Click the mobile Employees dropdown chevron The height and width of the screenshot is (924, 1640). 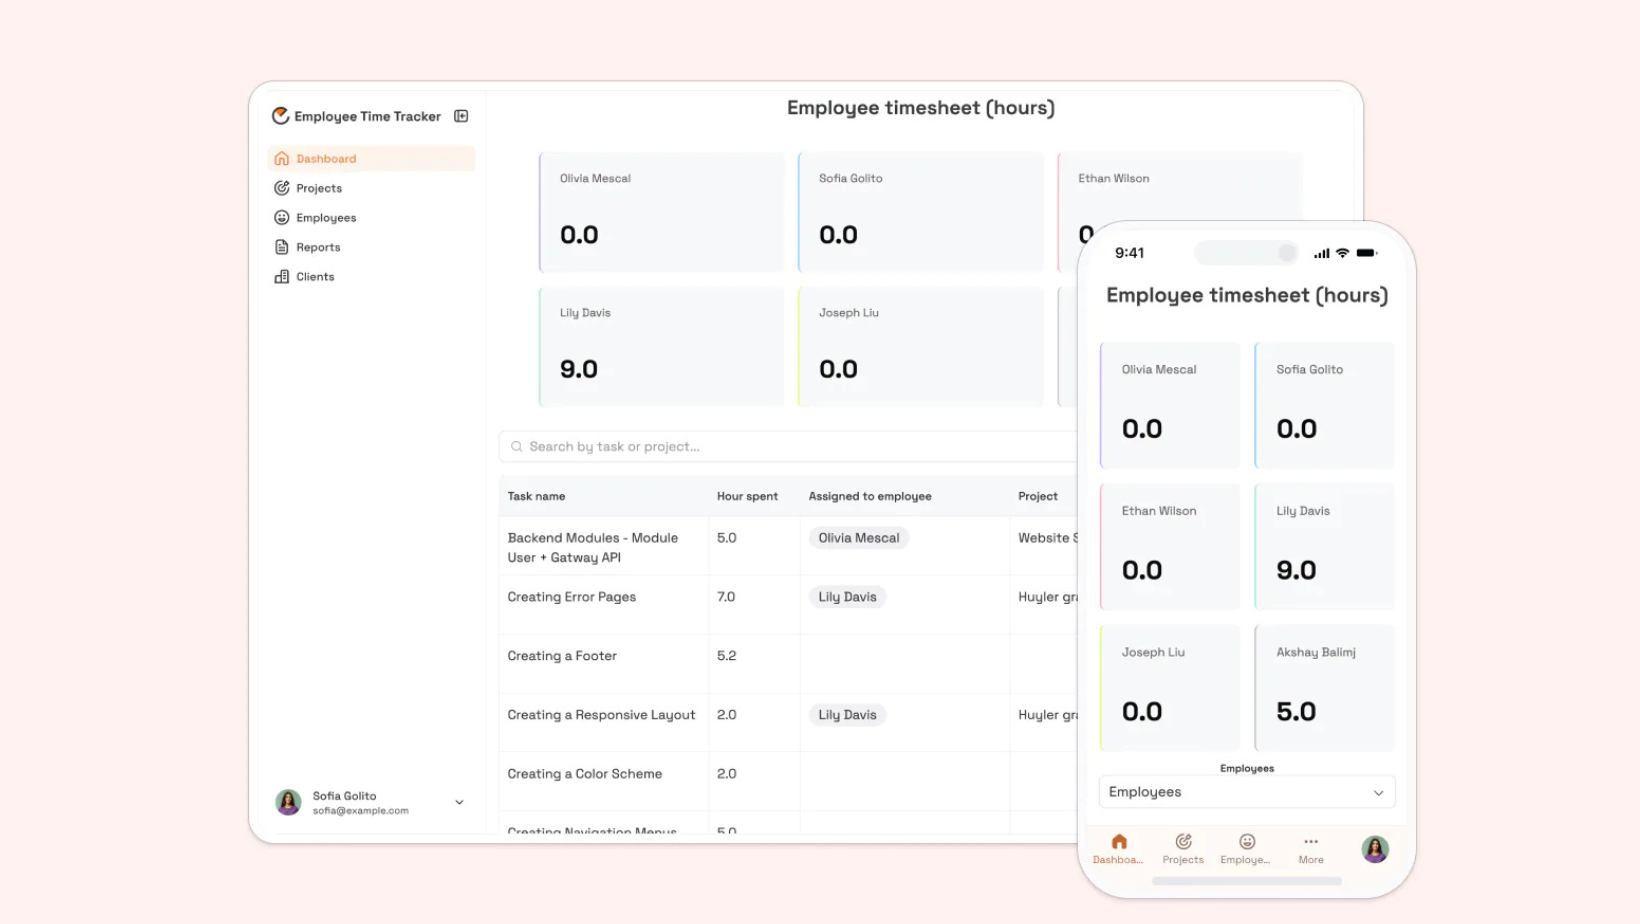(x=1378, y=793)
